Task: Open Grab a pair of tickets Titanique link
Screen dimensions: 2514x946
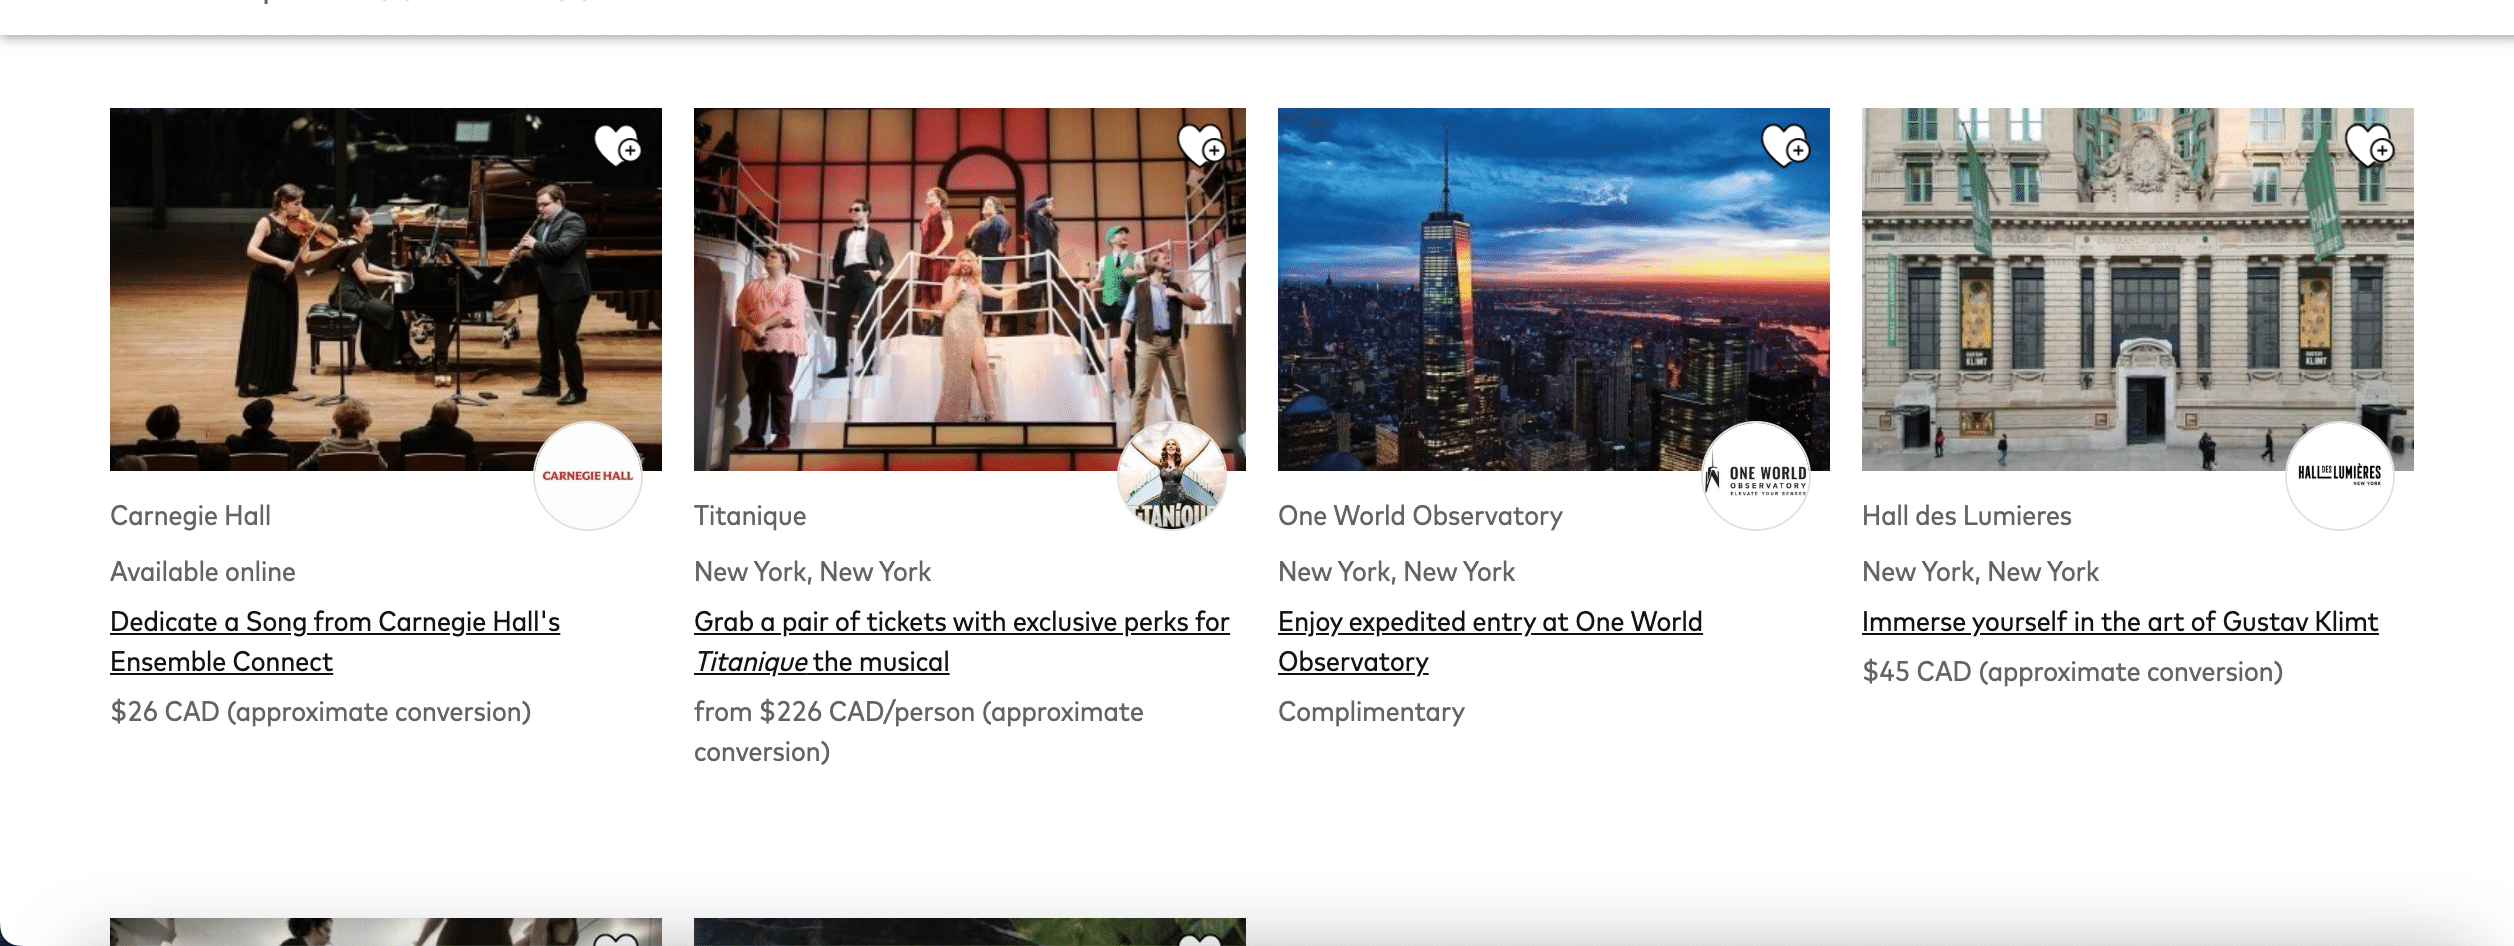Action: pos(962,642)
